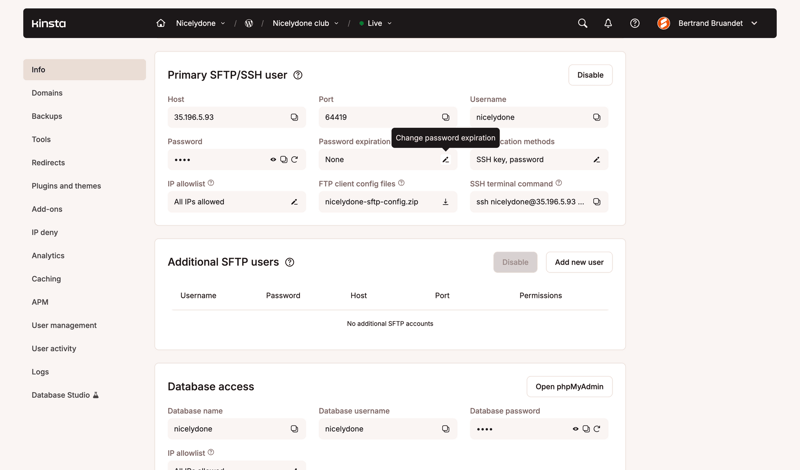Viewport: 800px width, 470px height.
Task: Click 'No additional SFTP accounts' text
Action: (390, 324)
